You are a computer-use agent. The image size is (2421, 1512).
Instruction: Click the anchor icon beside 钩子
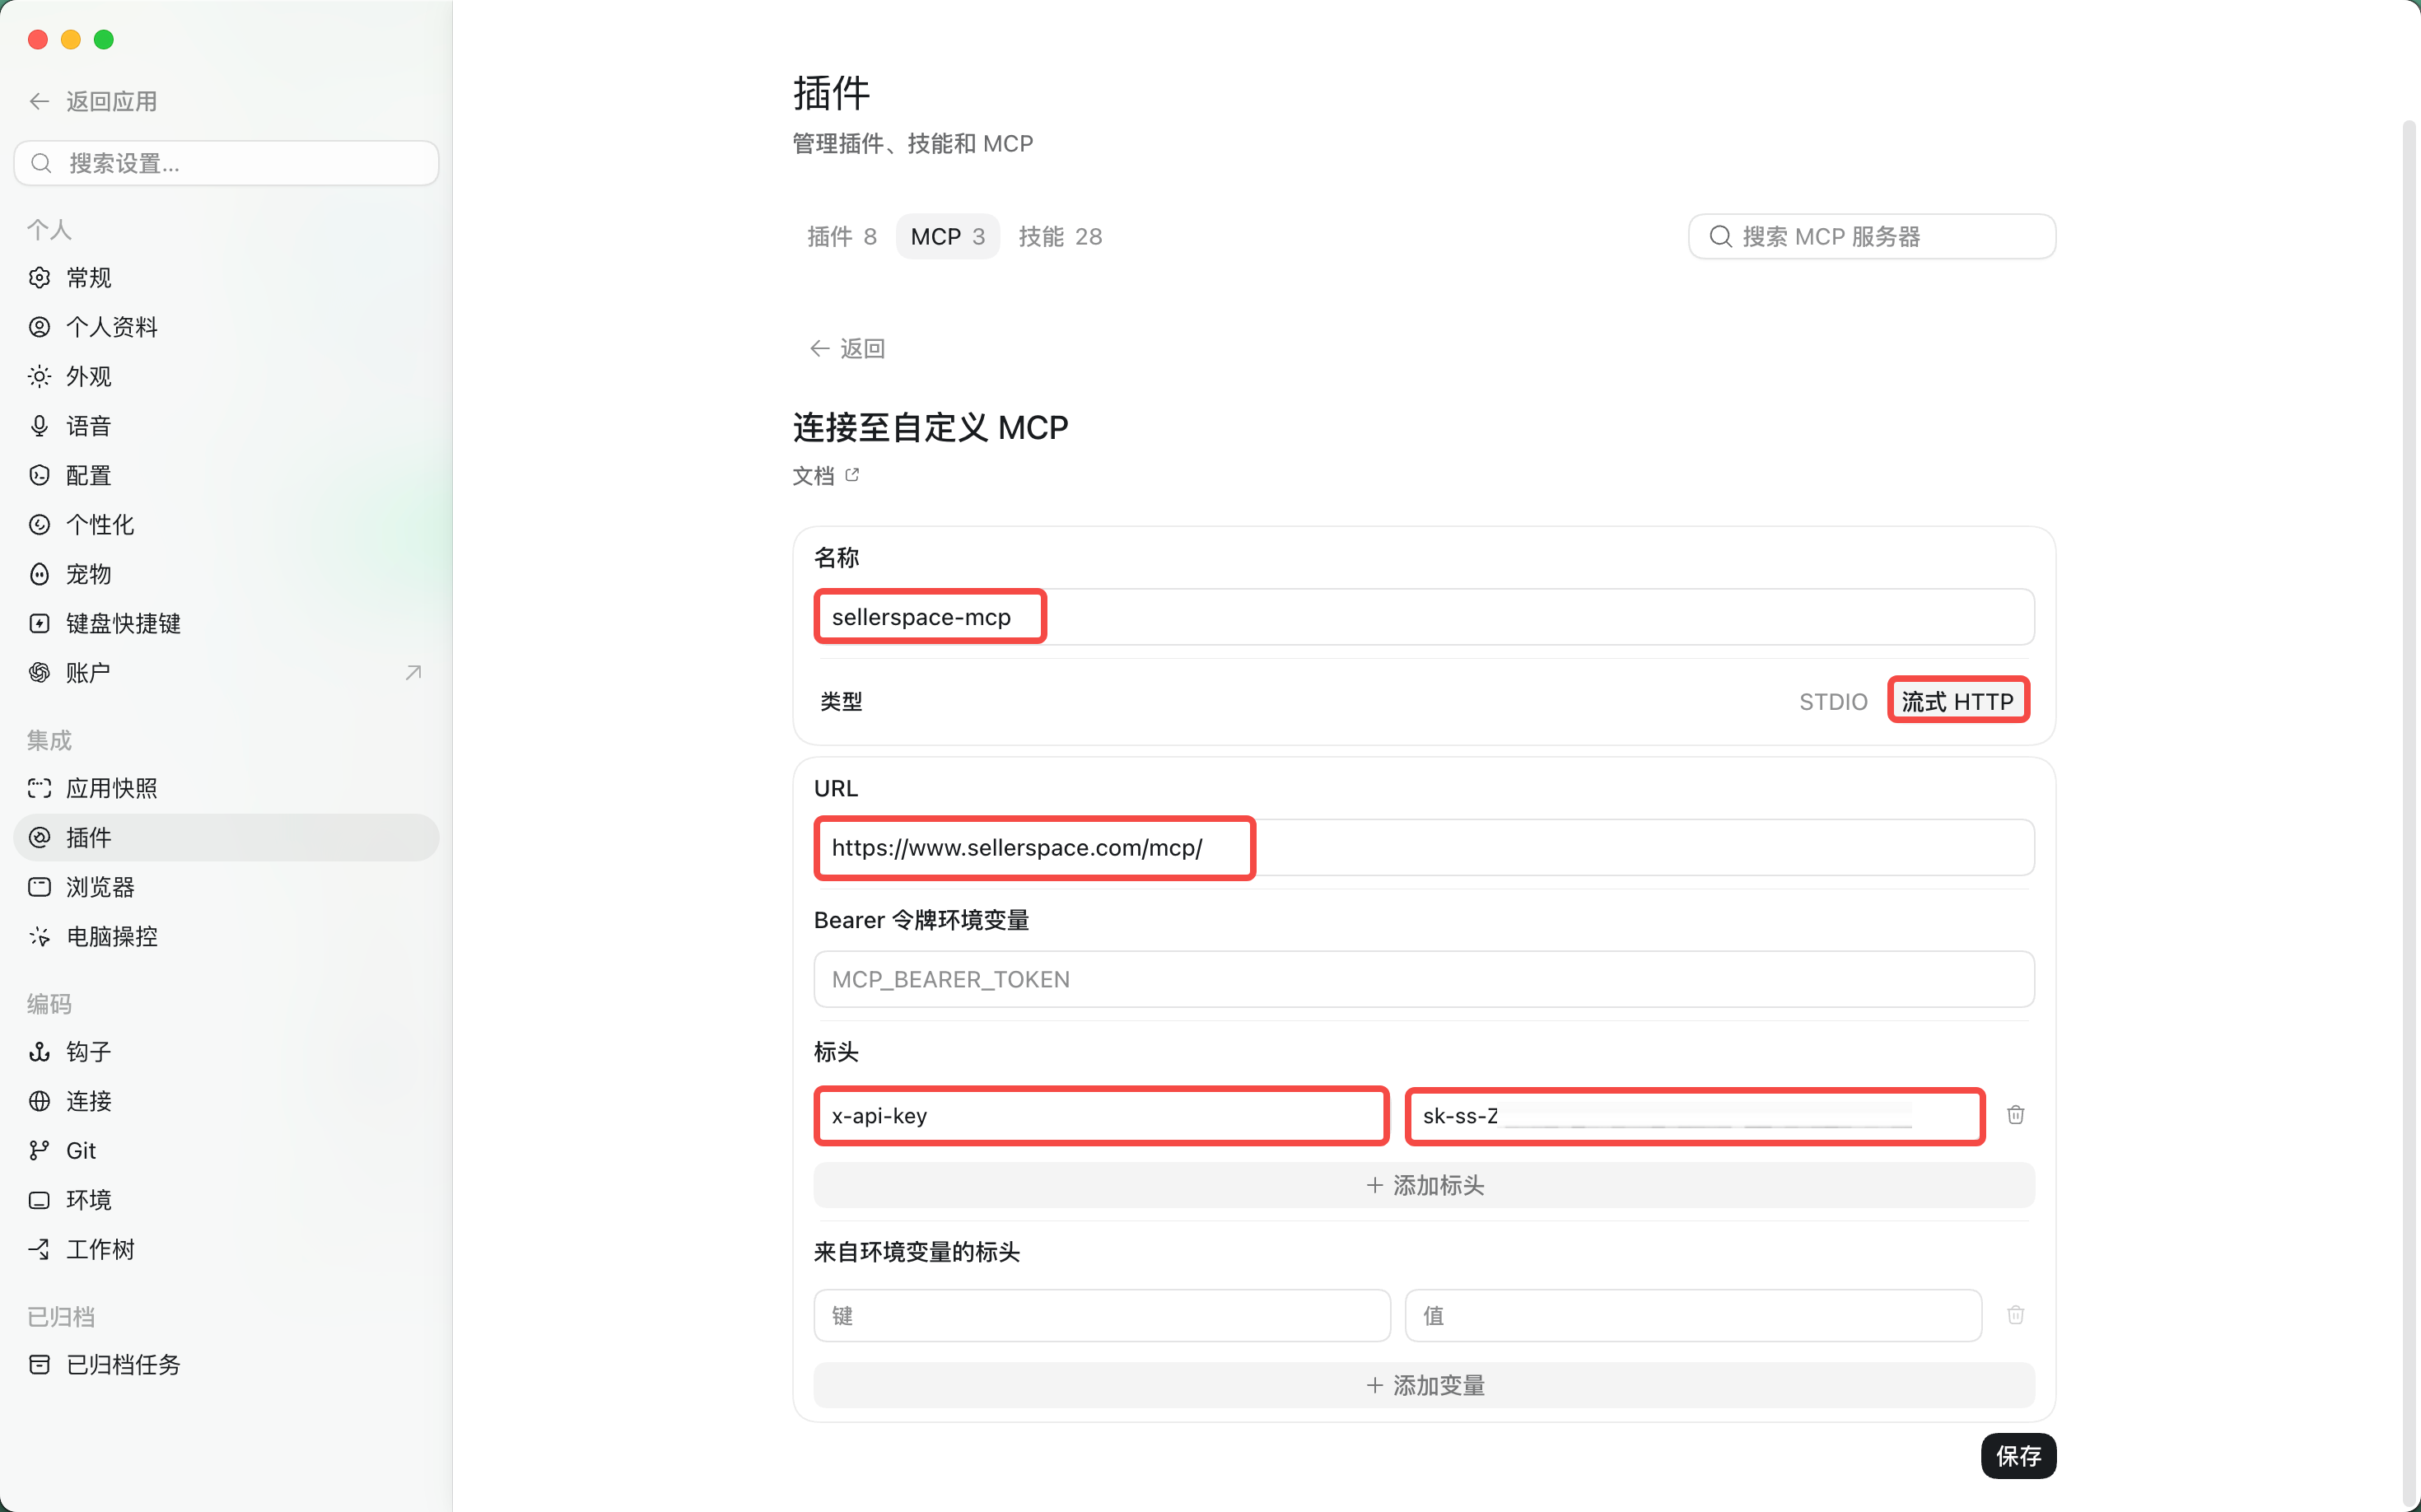[x=40, y=1052]
